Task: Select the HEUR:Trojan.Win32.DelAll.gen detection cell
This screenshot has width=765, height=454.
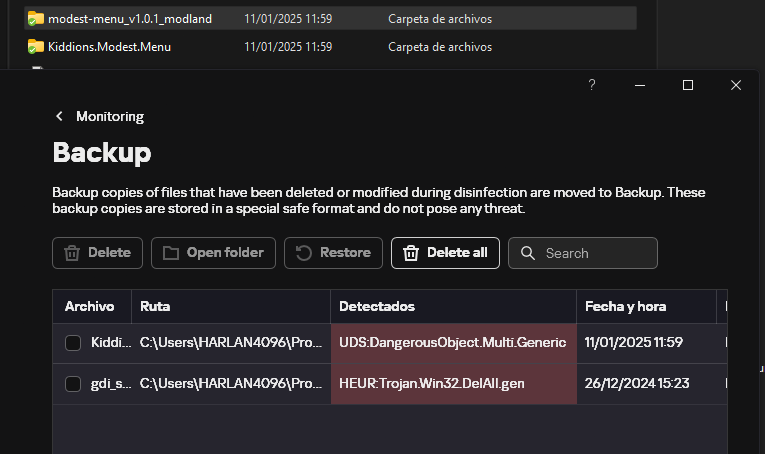Action: click(x=453, y=384)
